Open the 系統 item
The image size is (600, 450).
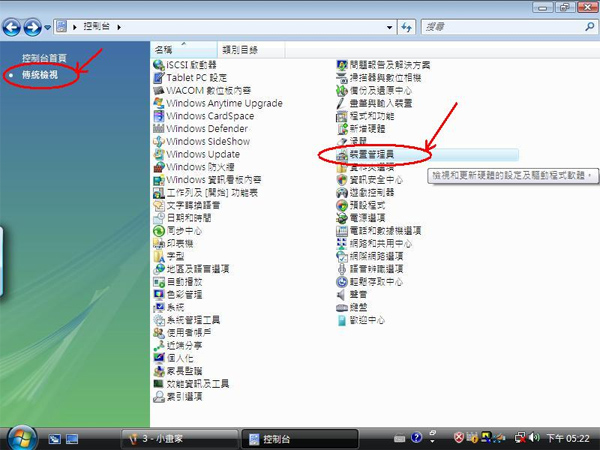(169, 307)
